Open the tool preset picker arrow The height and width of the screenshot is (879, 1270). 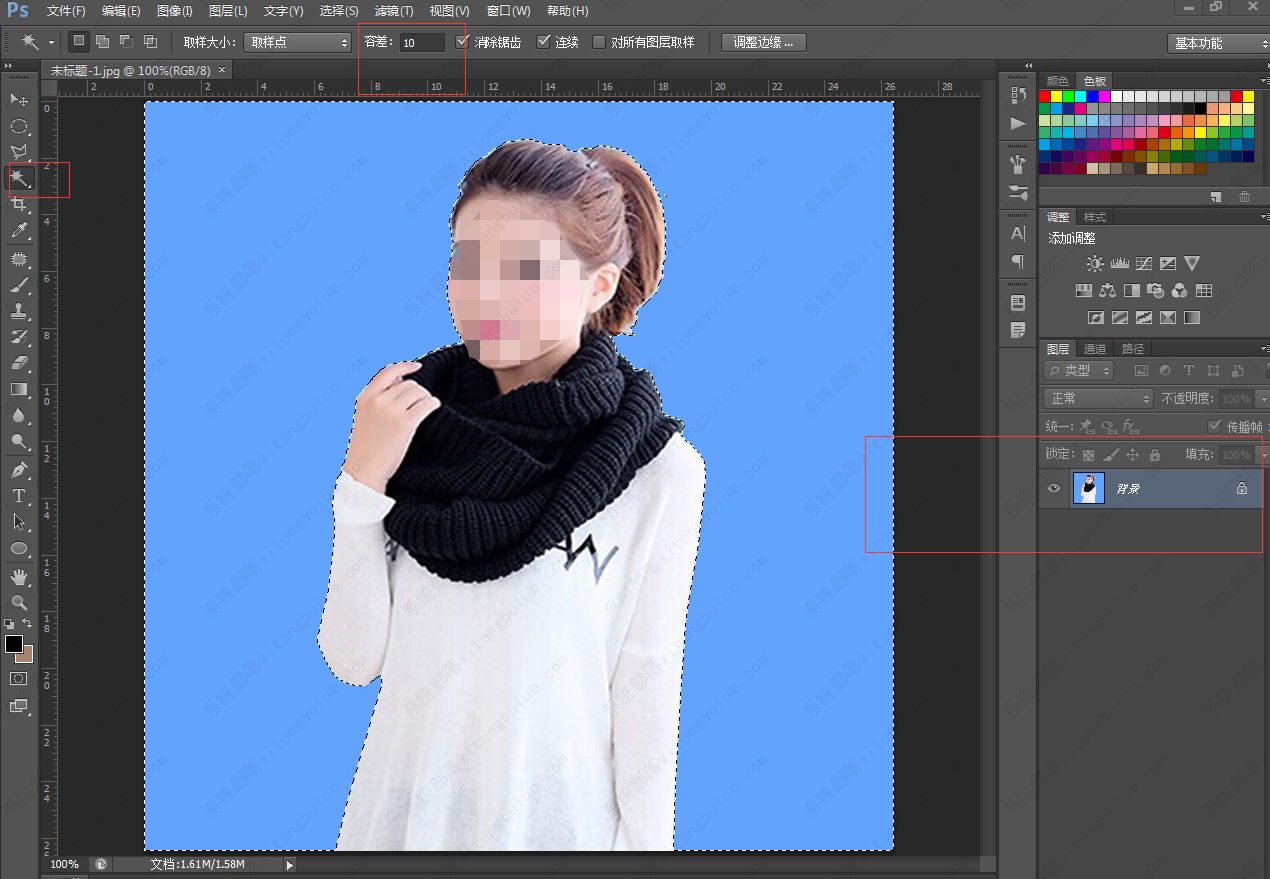point(51,43)
